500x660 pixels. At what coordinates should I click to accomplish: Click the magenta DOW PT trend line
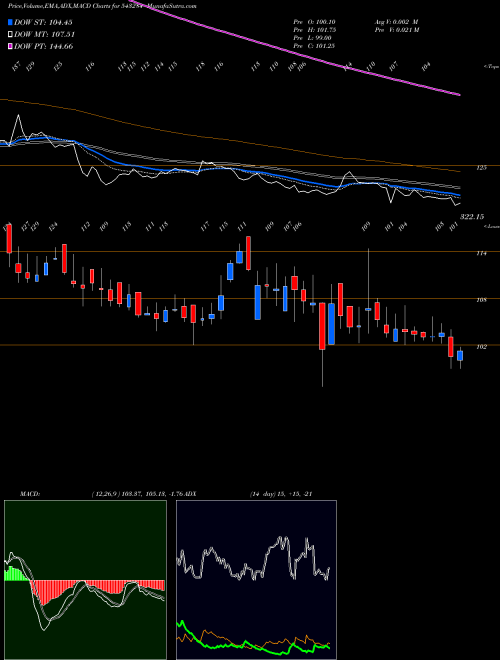295,52
